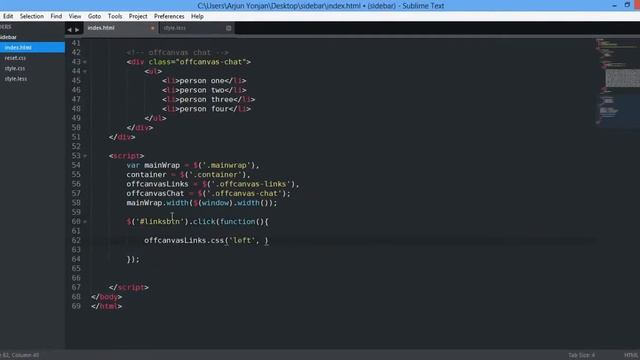Open the Tools menu
Viewport: 640px width, 360px height.
pos(115,16)
